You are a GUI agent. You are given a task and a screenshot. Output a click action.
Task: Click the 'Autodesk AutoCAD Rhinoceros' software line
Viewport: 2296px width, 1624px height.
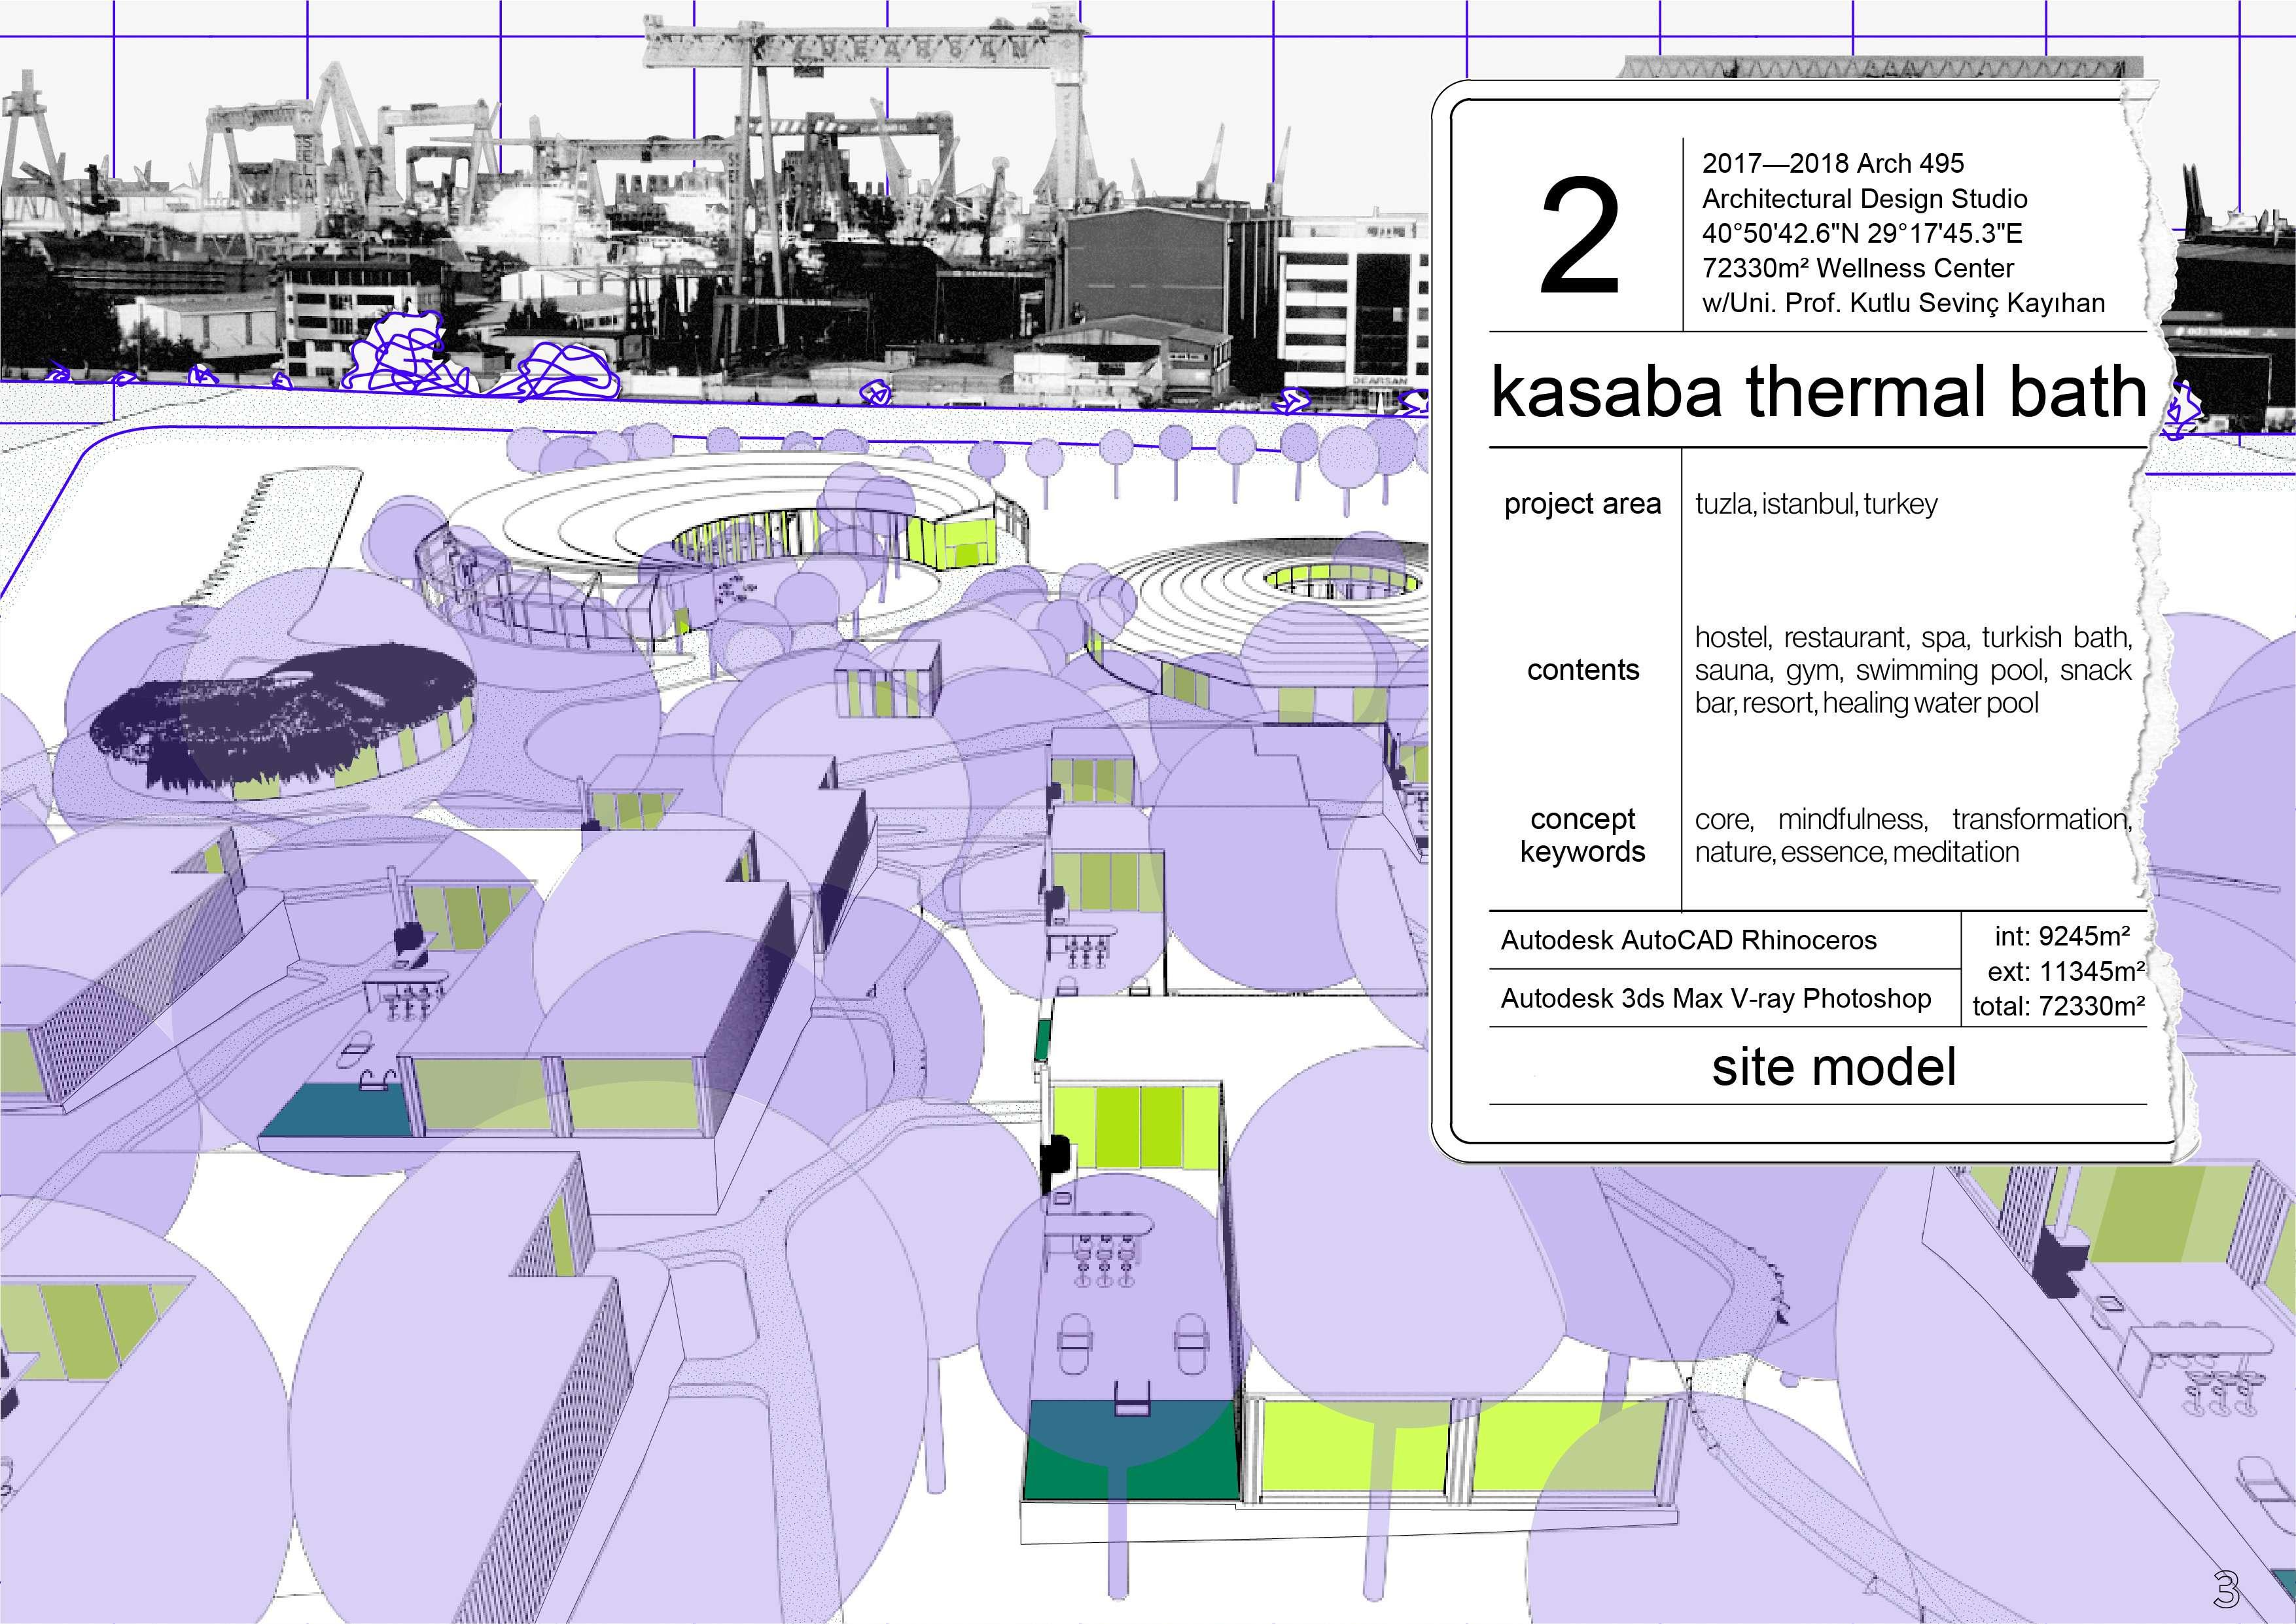[x=1688, y=940]
